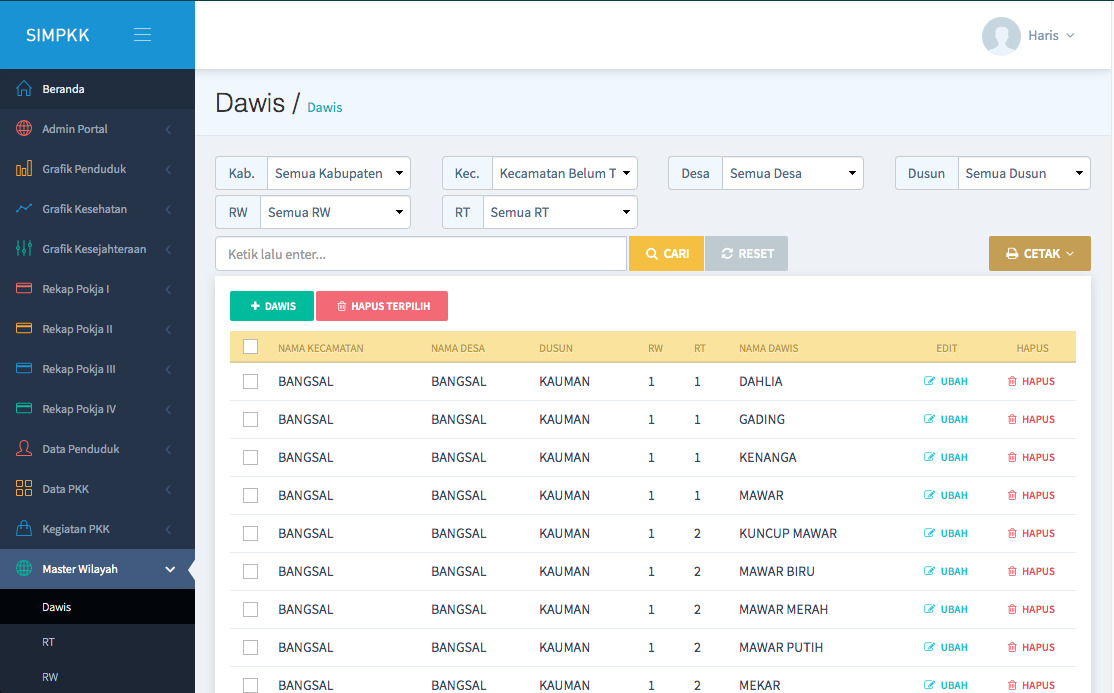Click the Data PKK grid icon
This screenshot has width=1114, height=693.
point(24,489)
